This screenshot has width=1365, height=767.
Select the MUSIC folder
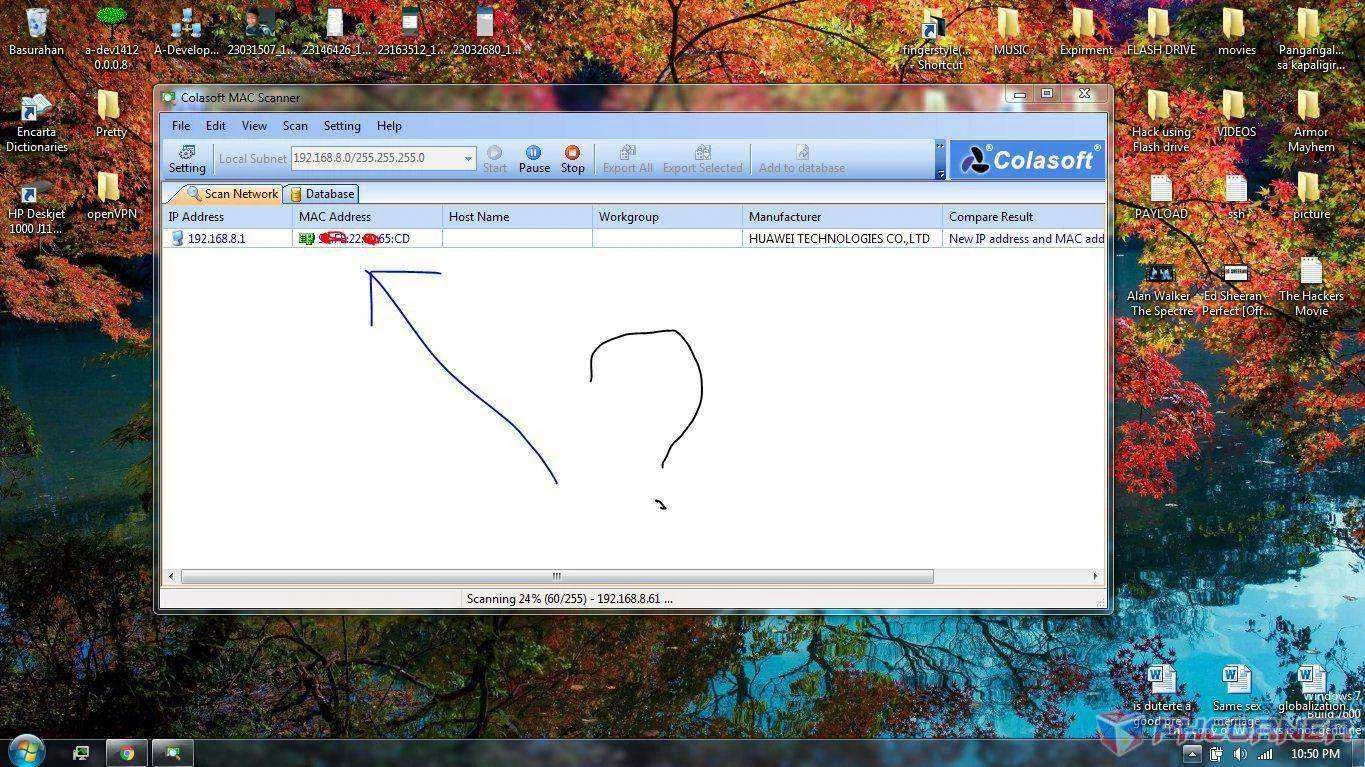(x=1010, y=32)
